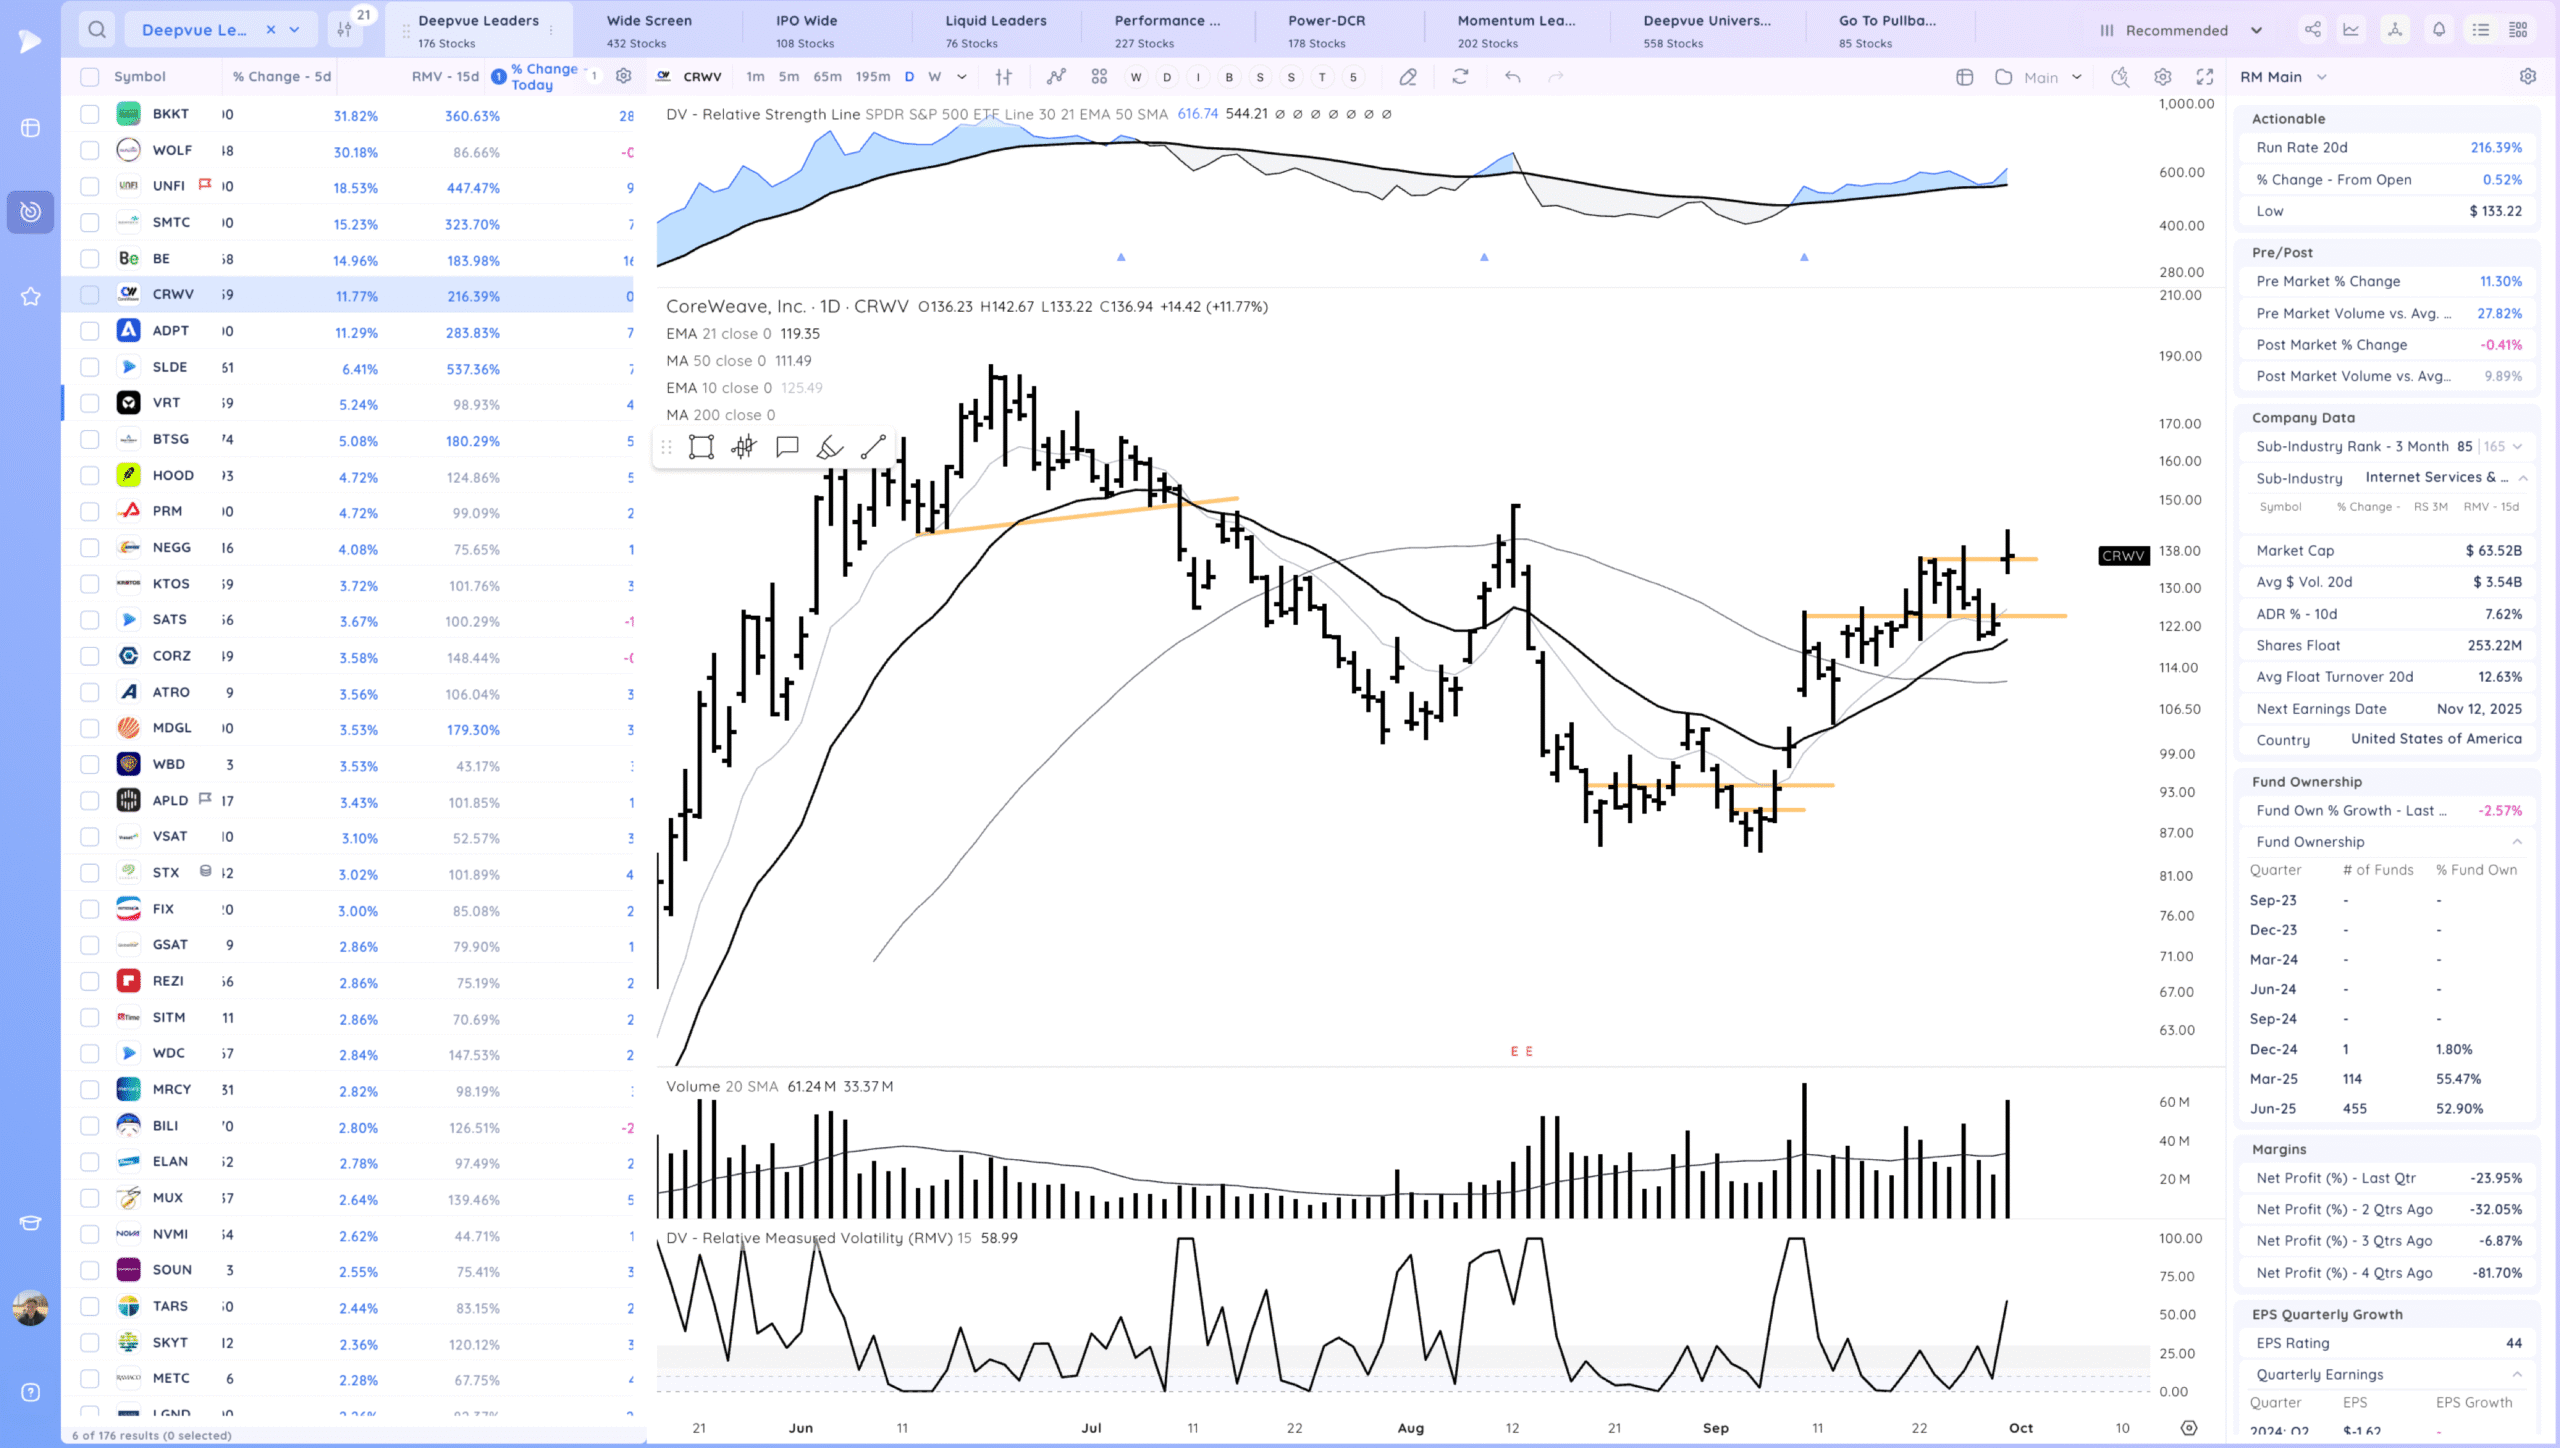2560x1448 pixels.
Task: Sort by % Change - 5d column
Action: [x=281, y=77]
